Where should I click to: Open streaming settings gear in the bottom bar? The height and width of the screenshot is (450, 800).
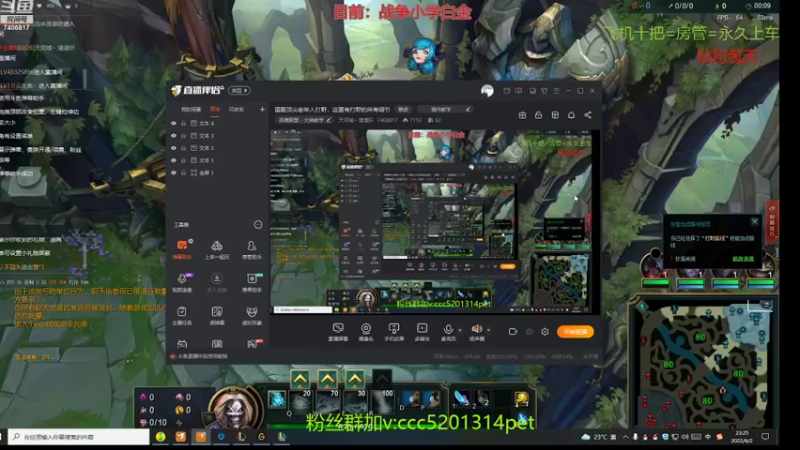(x=545, y=332)
